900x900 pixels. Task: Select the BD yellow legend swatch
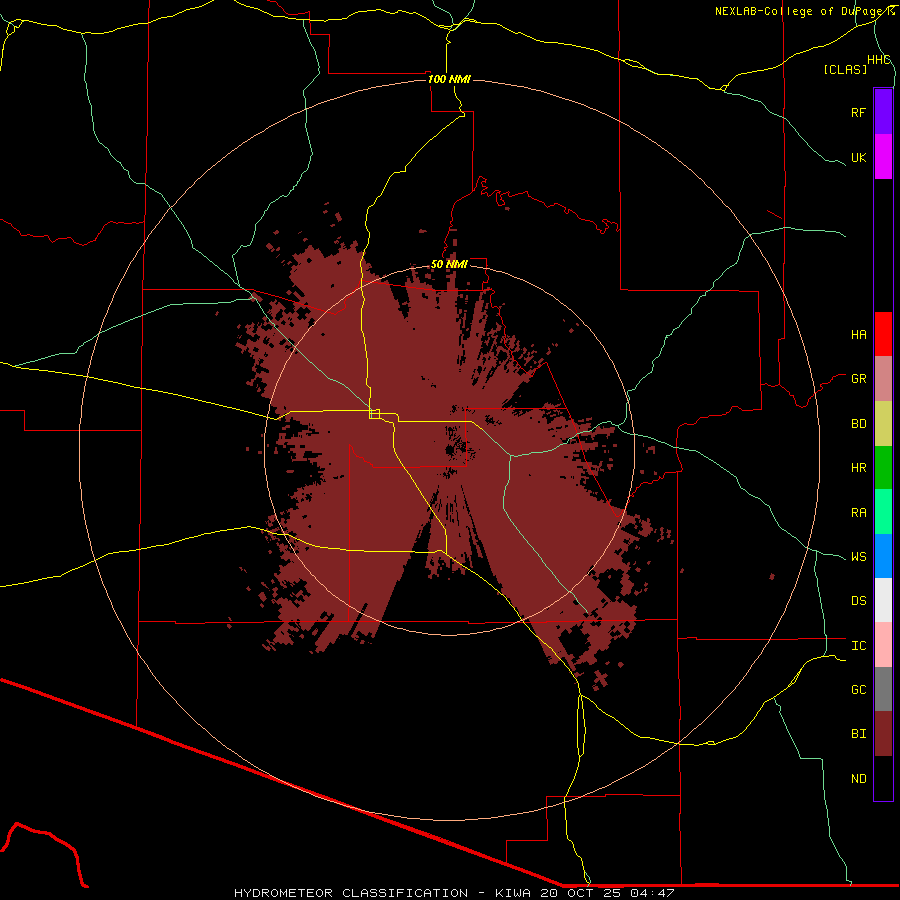883,424
